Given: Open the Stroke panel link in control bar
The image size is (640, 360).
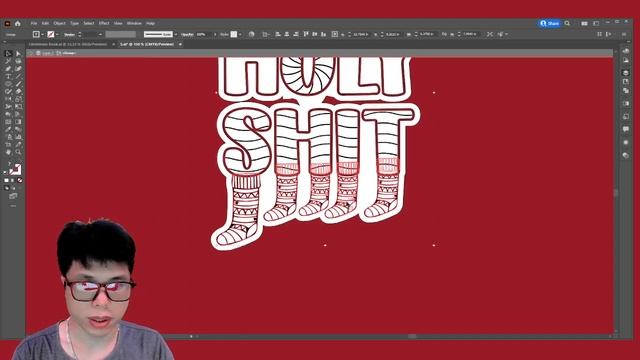Looking at the screenshot, I should coord(69,34).
